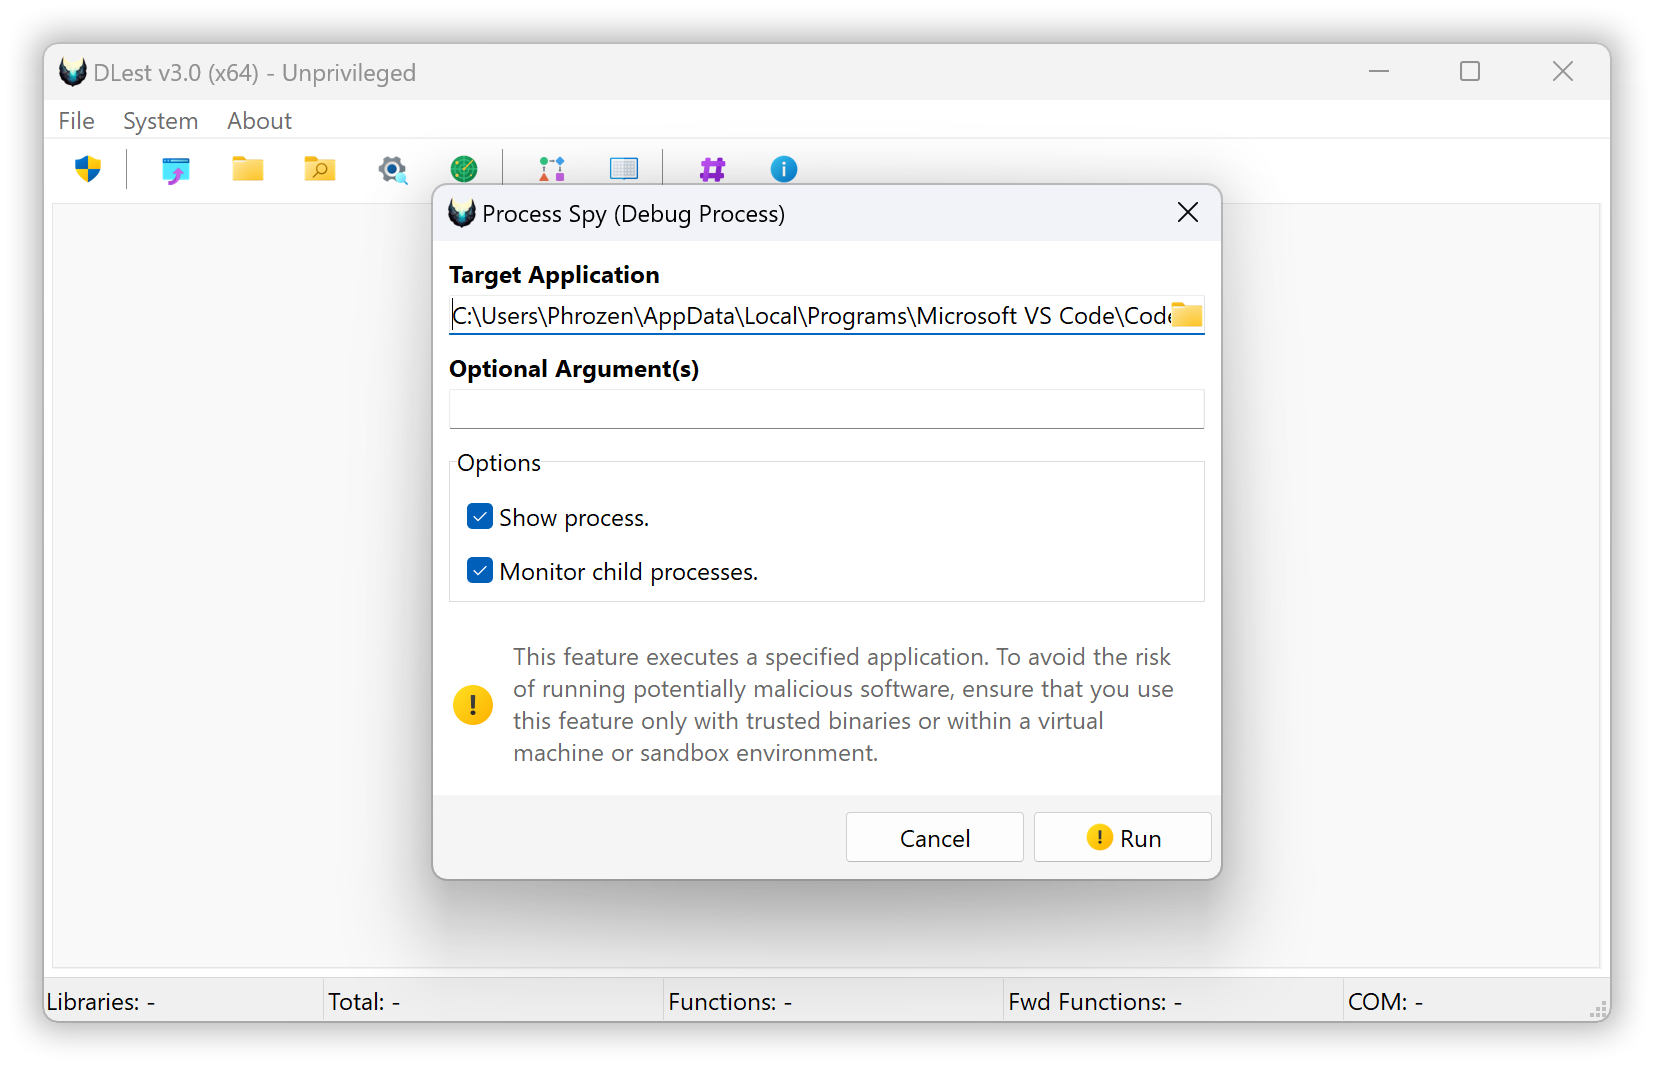
Task: Open the File menu
Action: tap(75, 120)
